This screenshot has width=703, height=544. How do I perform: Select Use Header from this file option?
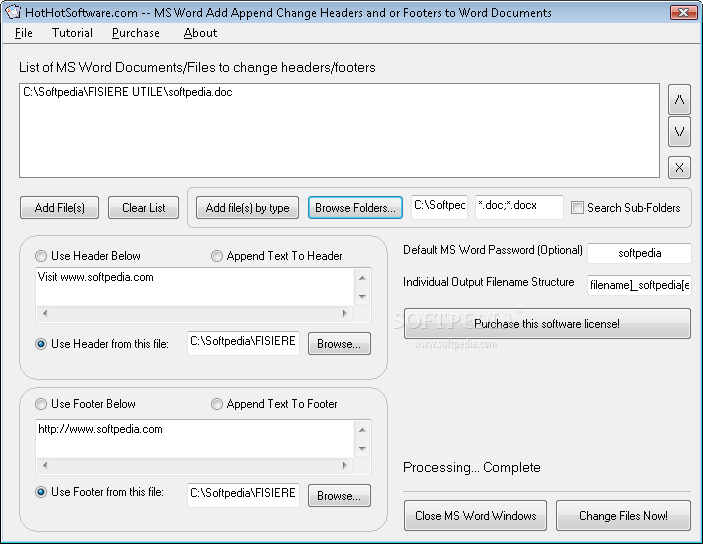tap(41, 344)
